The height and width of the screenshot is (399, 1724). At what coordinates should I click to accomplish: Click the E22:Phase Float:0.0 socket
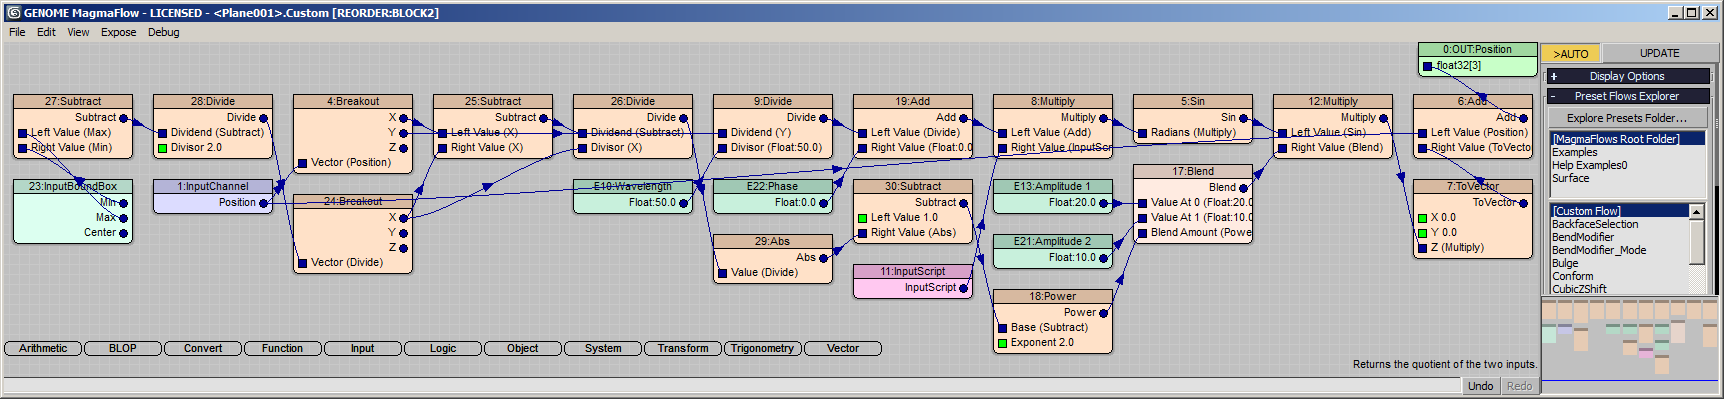point(823,203)
